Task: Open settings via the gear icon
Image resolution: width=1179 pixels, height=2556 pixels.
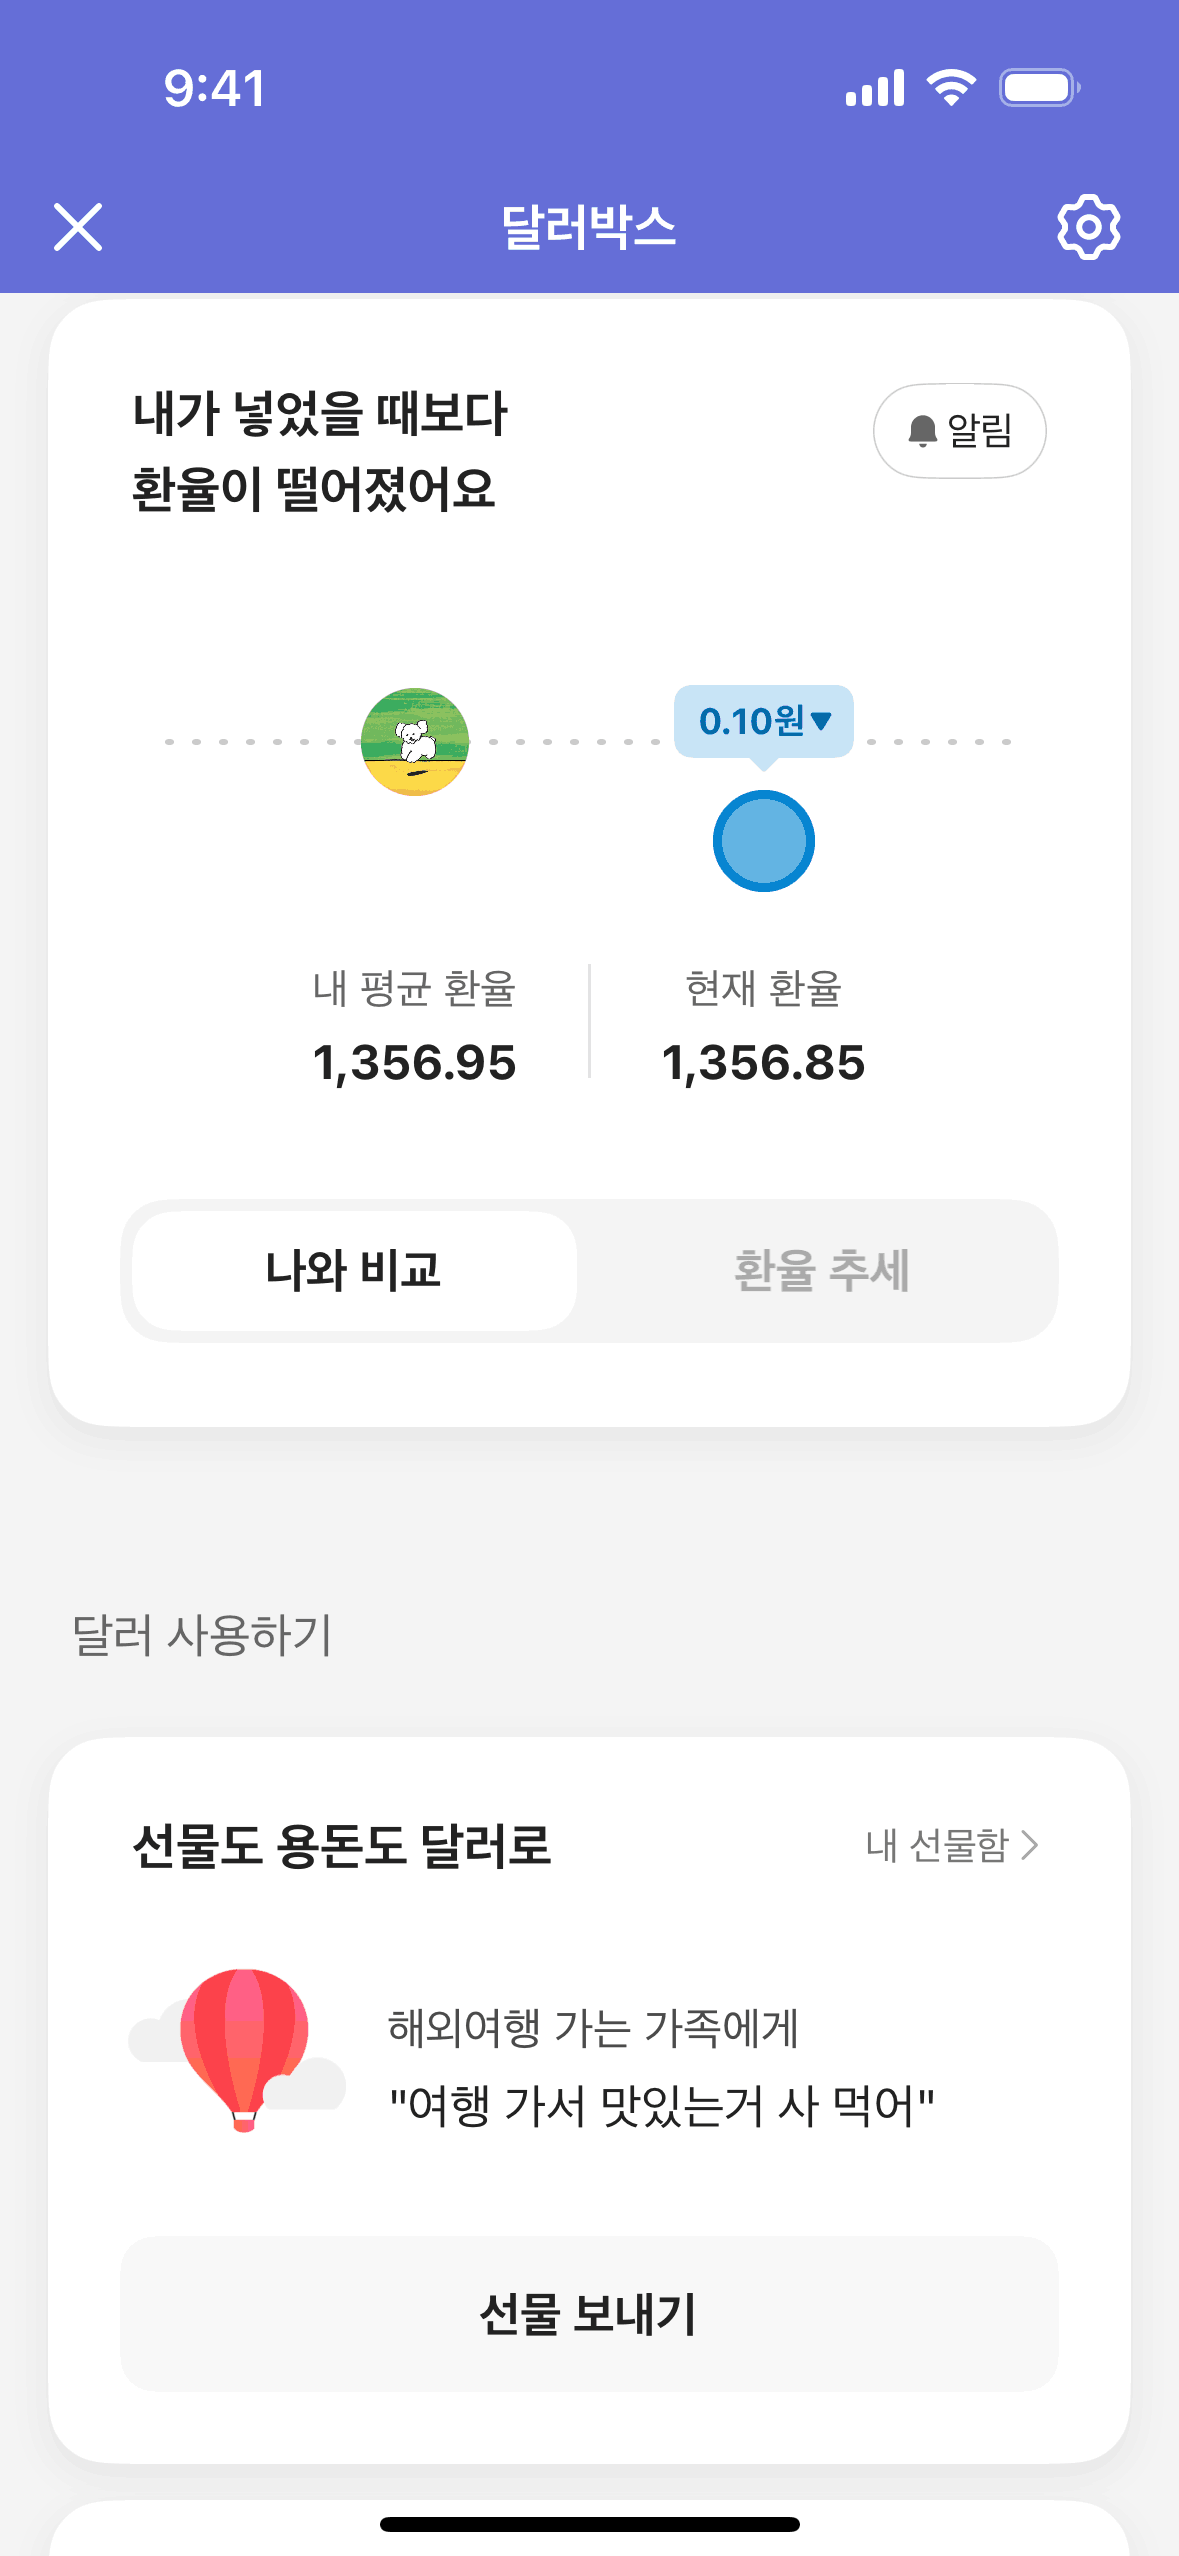Action: point(1088,227)
